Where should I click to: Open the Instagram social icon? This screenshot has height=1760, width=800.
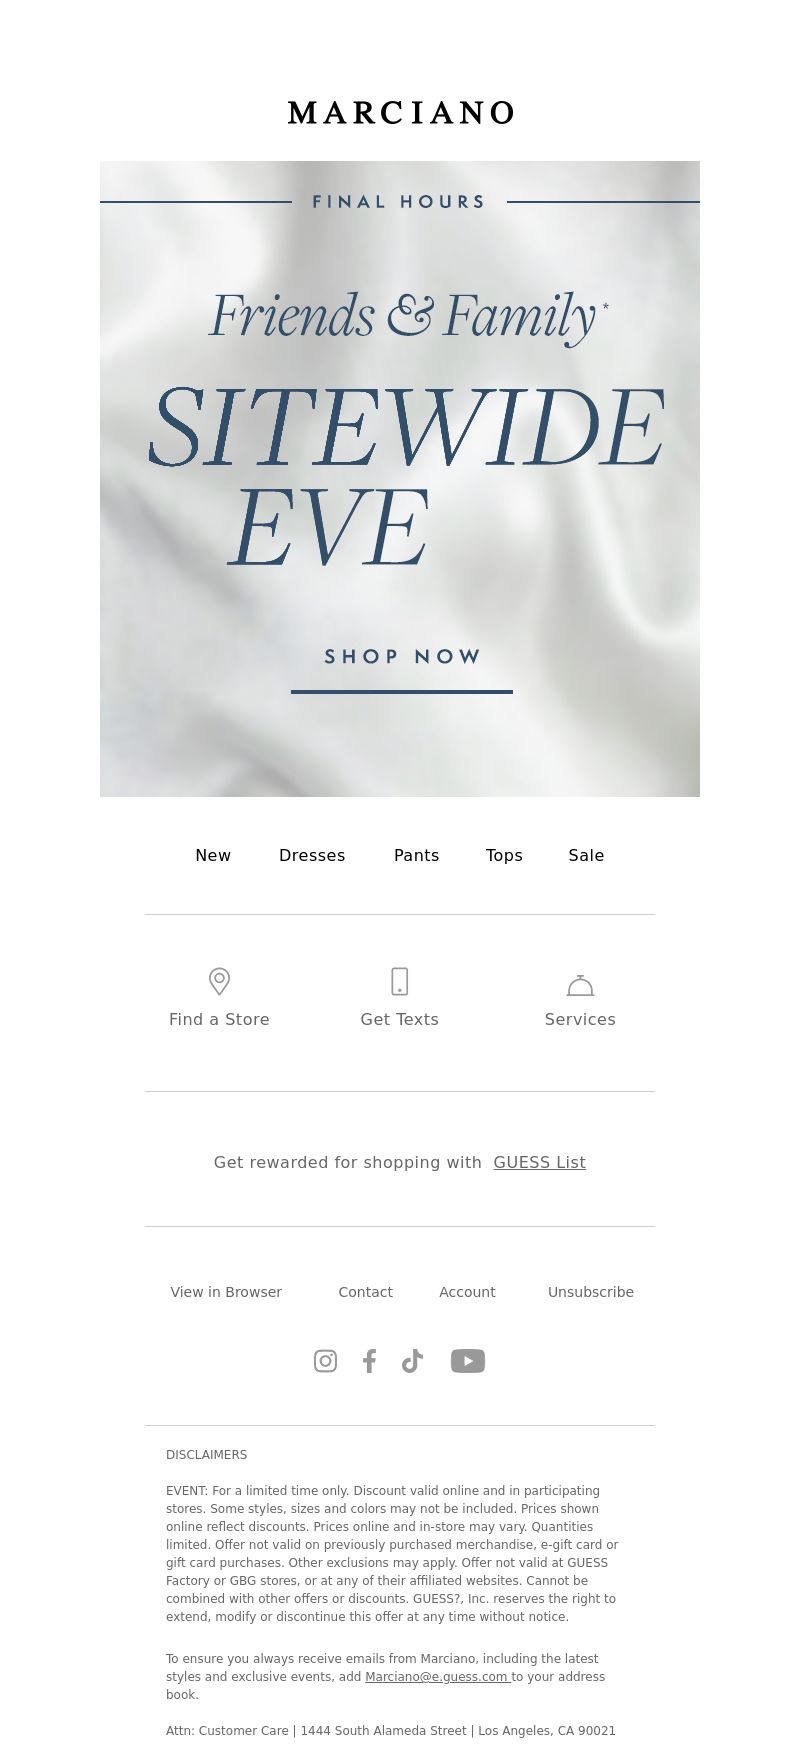[x=325, y=1361]
